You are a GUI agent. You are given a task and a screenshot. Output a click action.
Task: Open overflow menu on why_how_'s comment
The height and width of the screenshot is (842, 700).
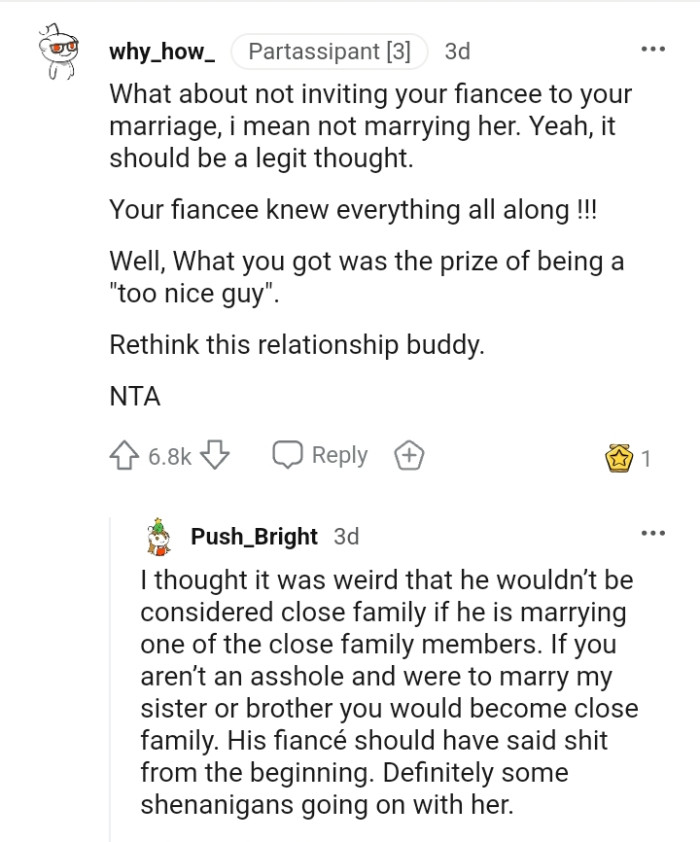tap(655, 48)
